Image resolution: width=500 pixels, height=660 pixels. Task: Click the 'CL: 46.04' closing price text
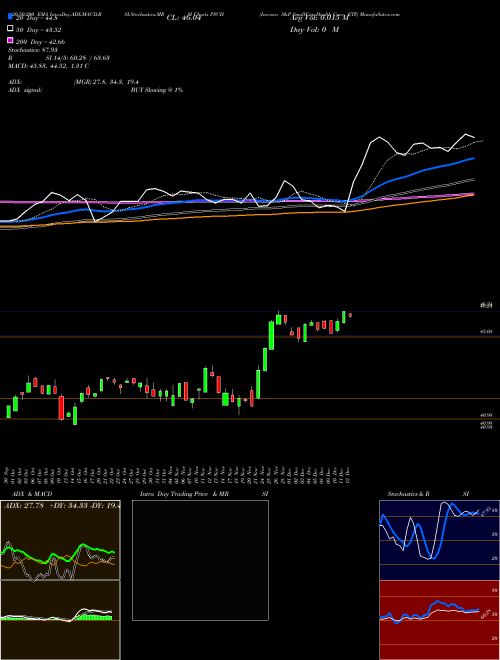tap(184, 17)
